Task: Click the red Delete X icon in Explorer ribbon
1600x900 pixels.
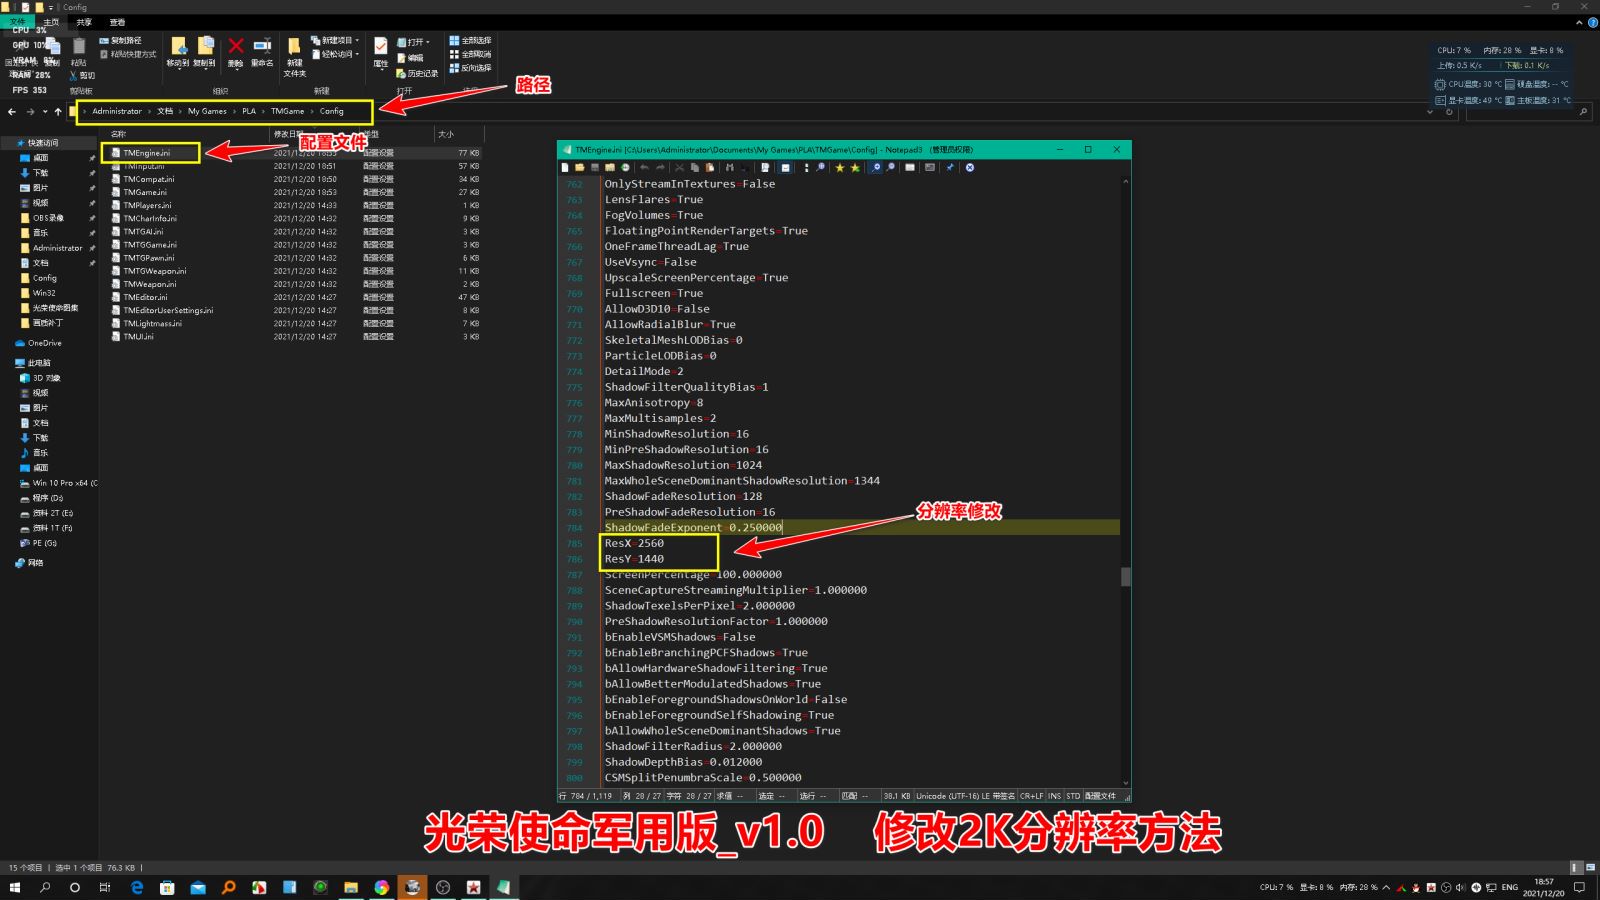Action: coord(236,46)
